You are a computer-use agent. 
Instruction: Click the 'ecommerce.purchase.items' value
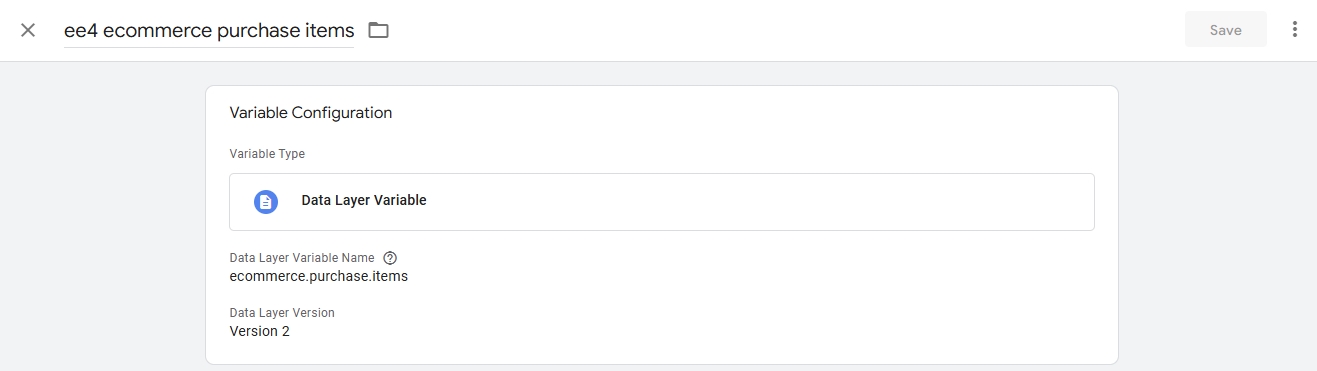[319, 276]
